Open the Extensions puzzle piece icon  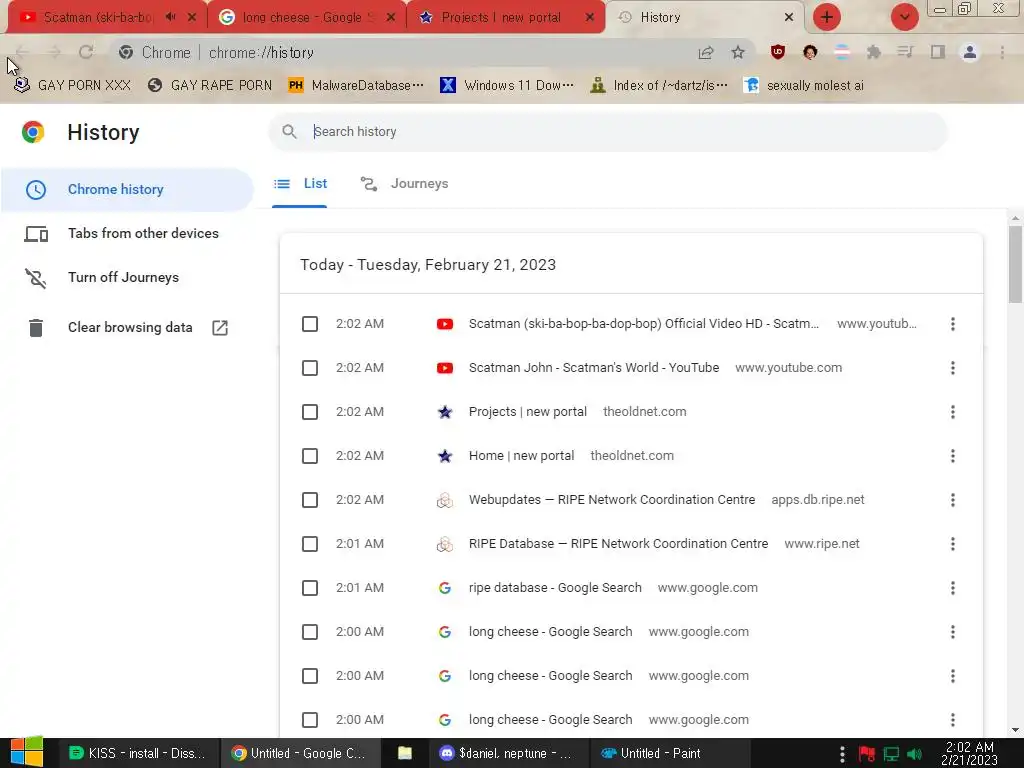point(874,52)
